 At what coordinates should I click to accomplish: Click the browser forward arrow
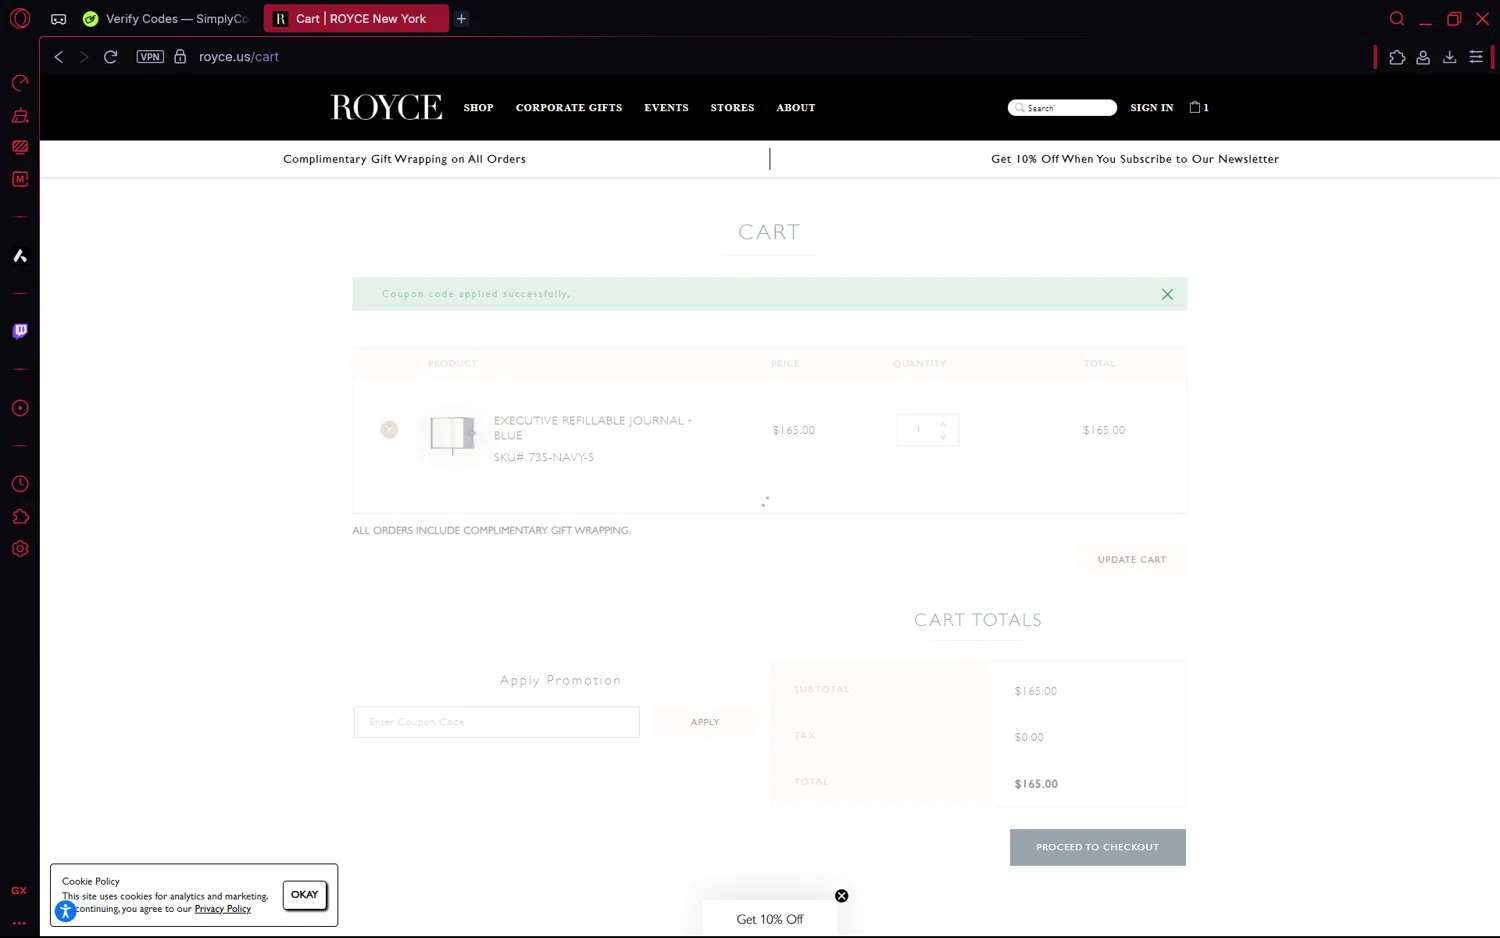(84, 57)
